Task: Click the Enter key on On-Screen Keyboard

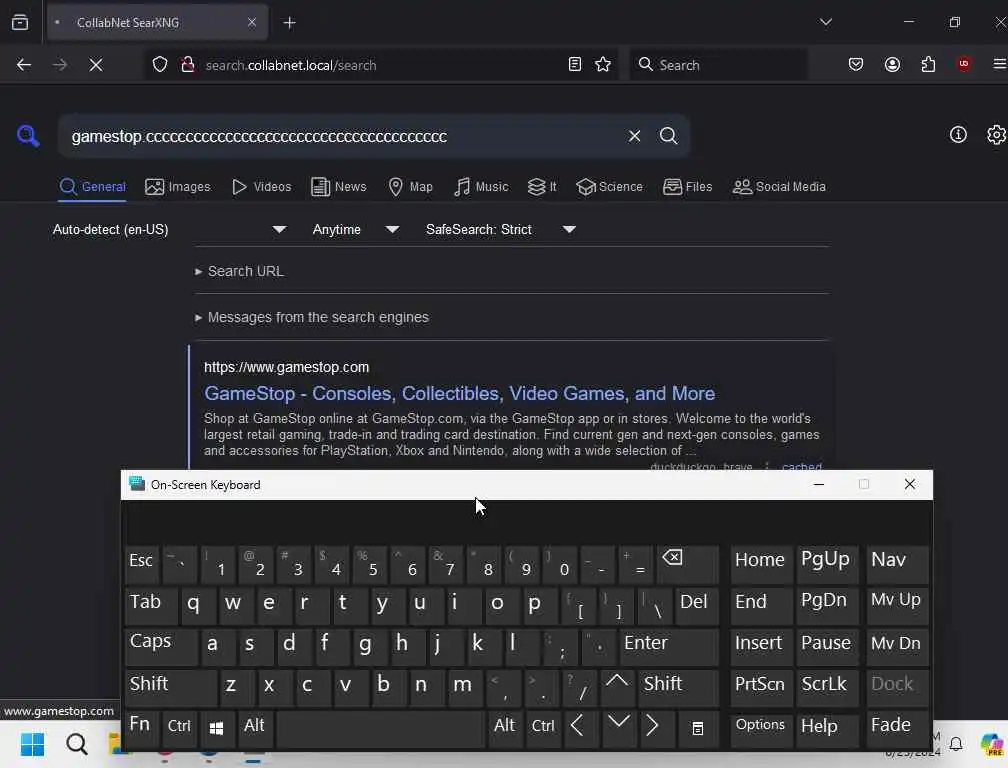Action: coord(669,645)
